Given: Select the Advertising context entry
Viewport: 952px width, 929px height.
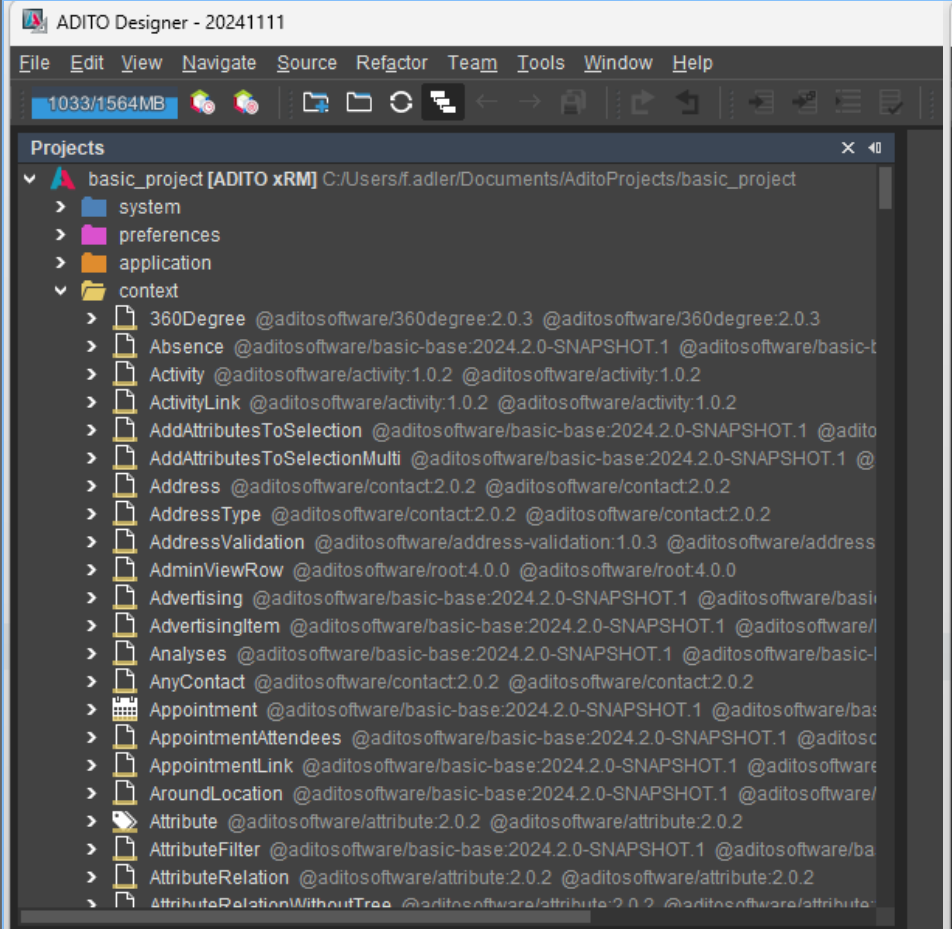Looking at the screenshot, I should click(196, 598).
